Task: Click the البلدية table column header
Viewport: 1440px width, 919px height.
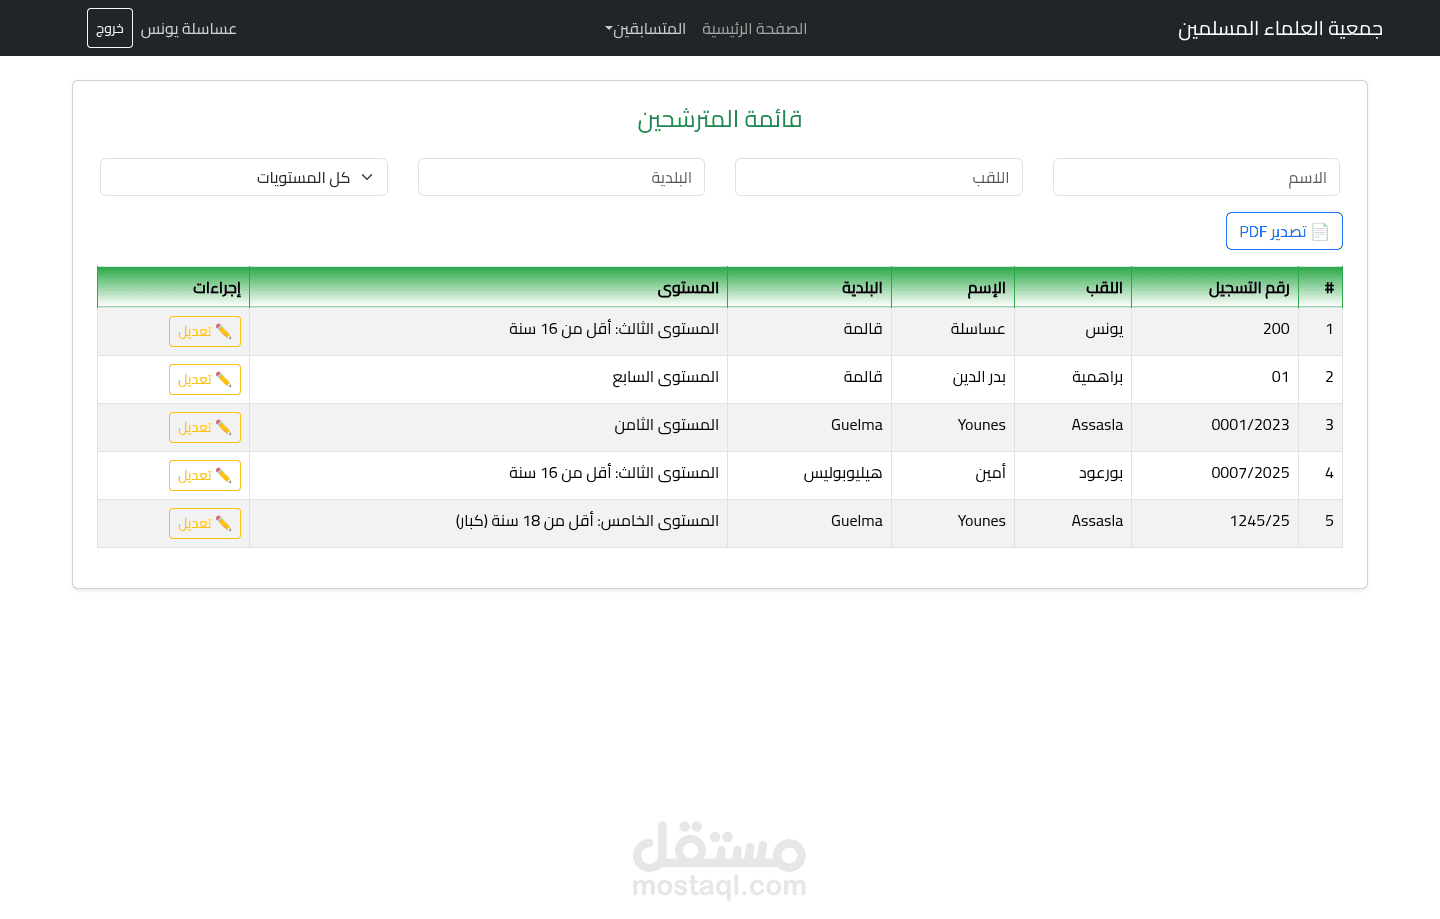Action: pos(810,288)
